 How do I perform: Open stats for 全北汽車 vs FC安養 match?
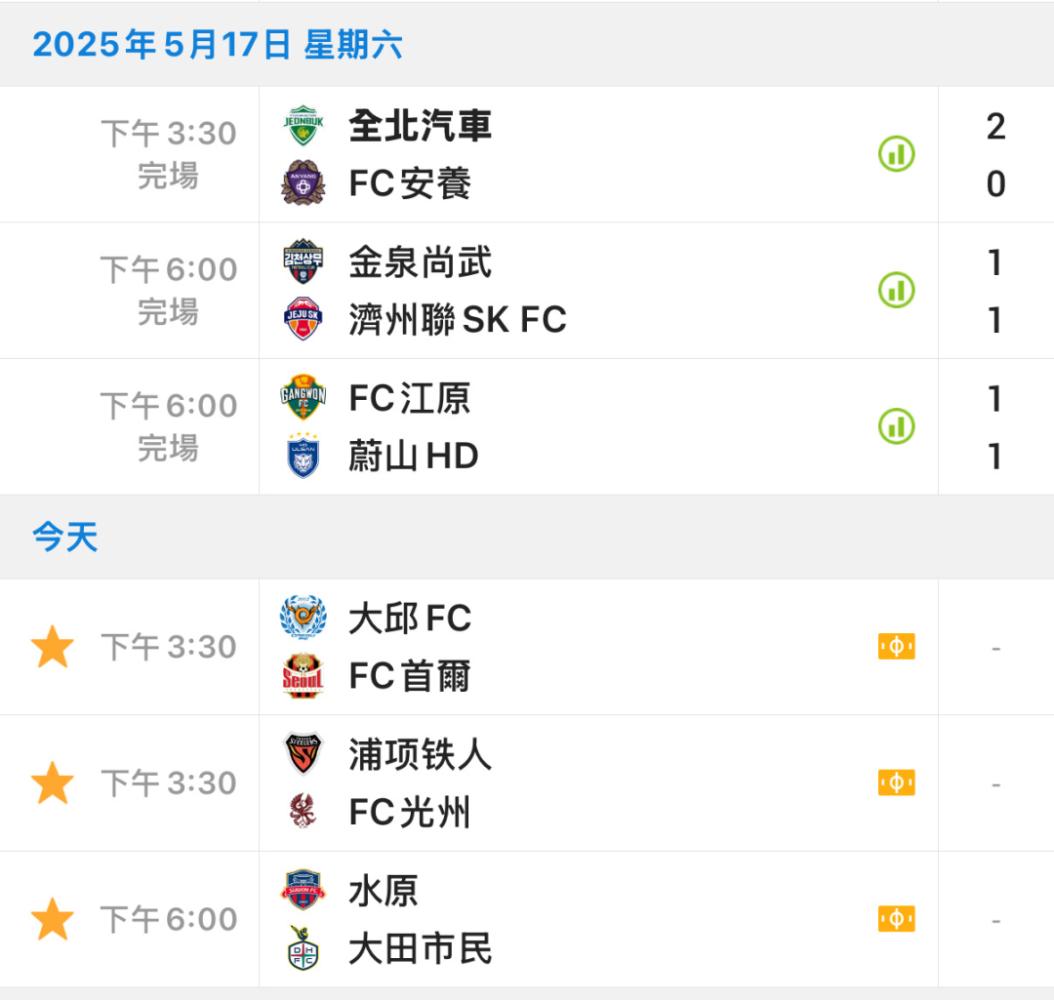coord(896,154)
